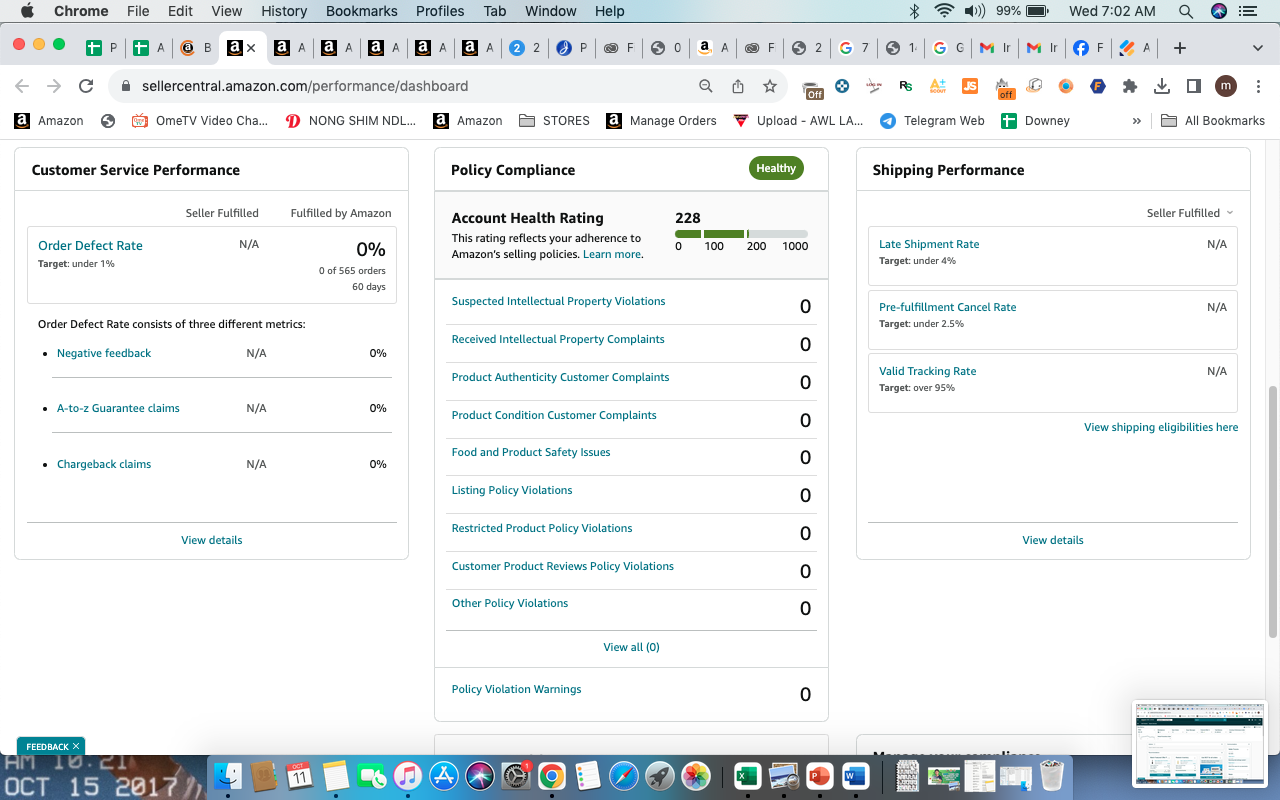This screenshot has width=1280, height=800.
Task: Open Siri from the Dock
Action: click(x=479, y=776)
